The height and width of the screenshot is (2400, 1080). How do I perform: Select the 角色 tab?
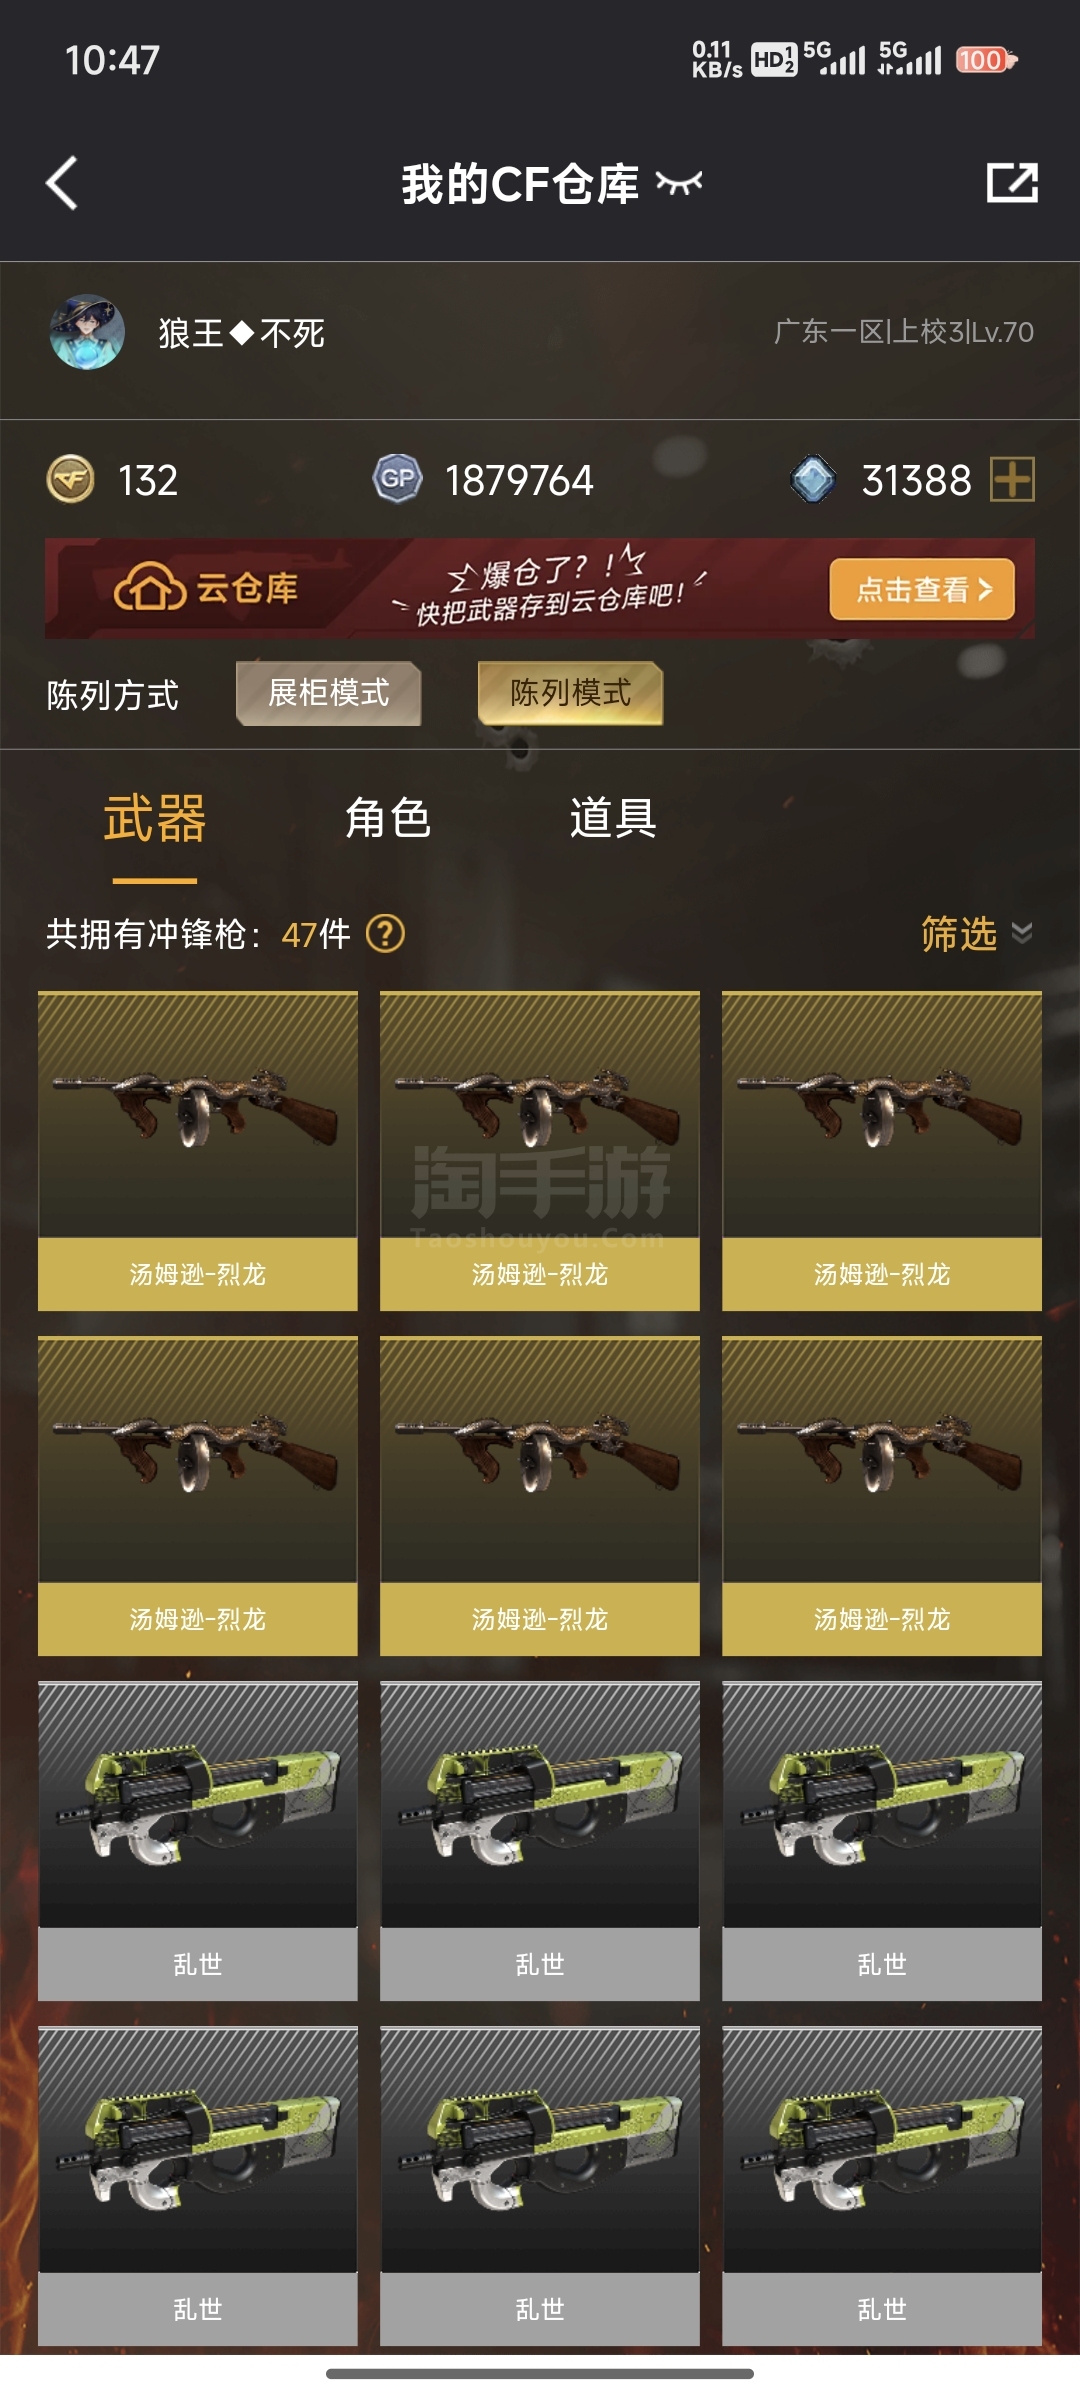(388, 819)
